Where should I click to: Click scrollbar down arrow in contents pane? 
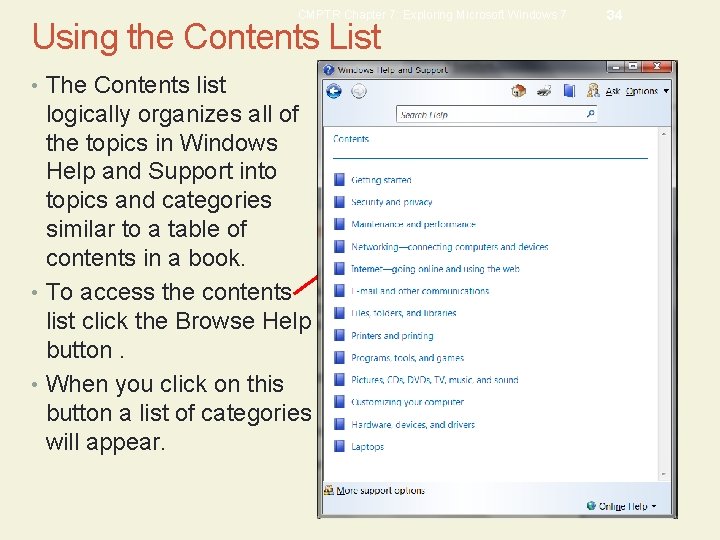pyautogui.click(x=664, y=474)
